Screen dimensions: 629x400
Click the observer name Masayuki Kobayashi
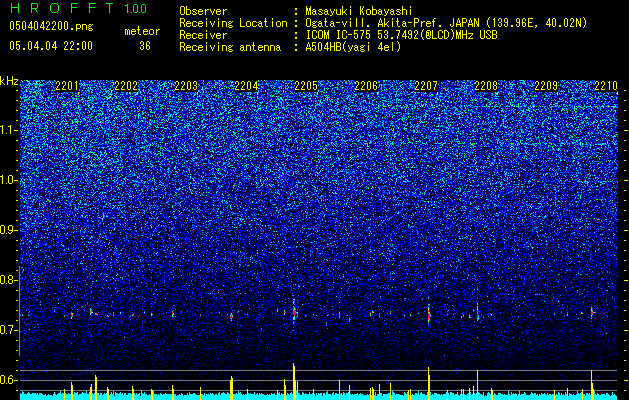click(x=359, y=11)
